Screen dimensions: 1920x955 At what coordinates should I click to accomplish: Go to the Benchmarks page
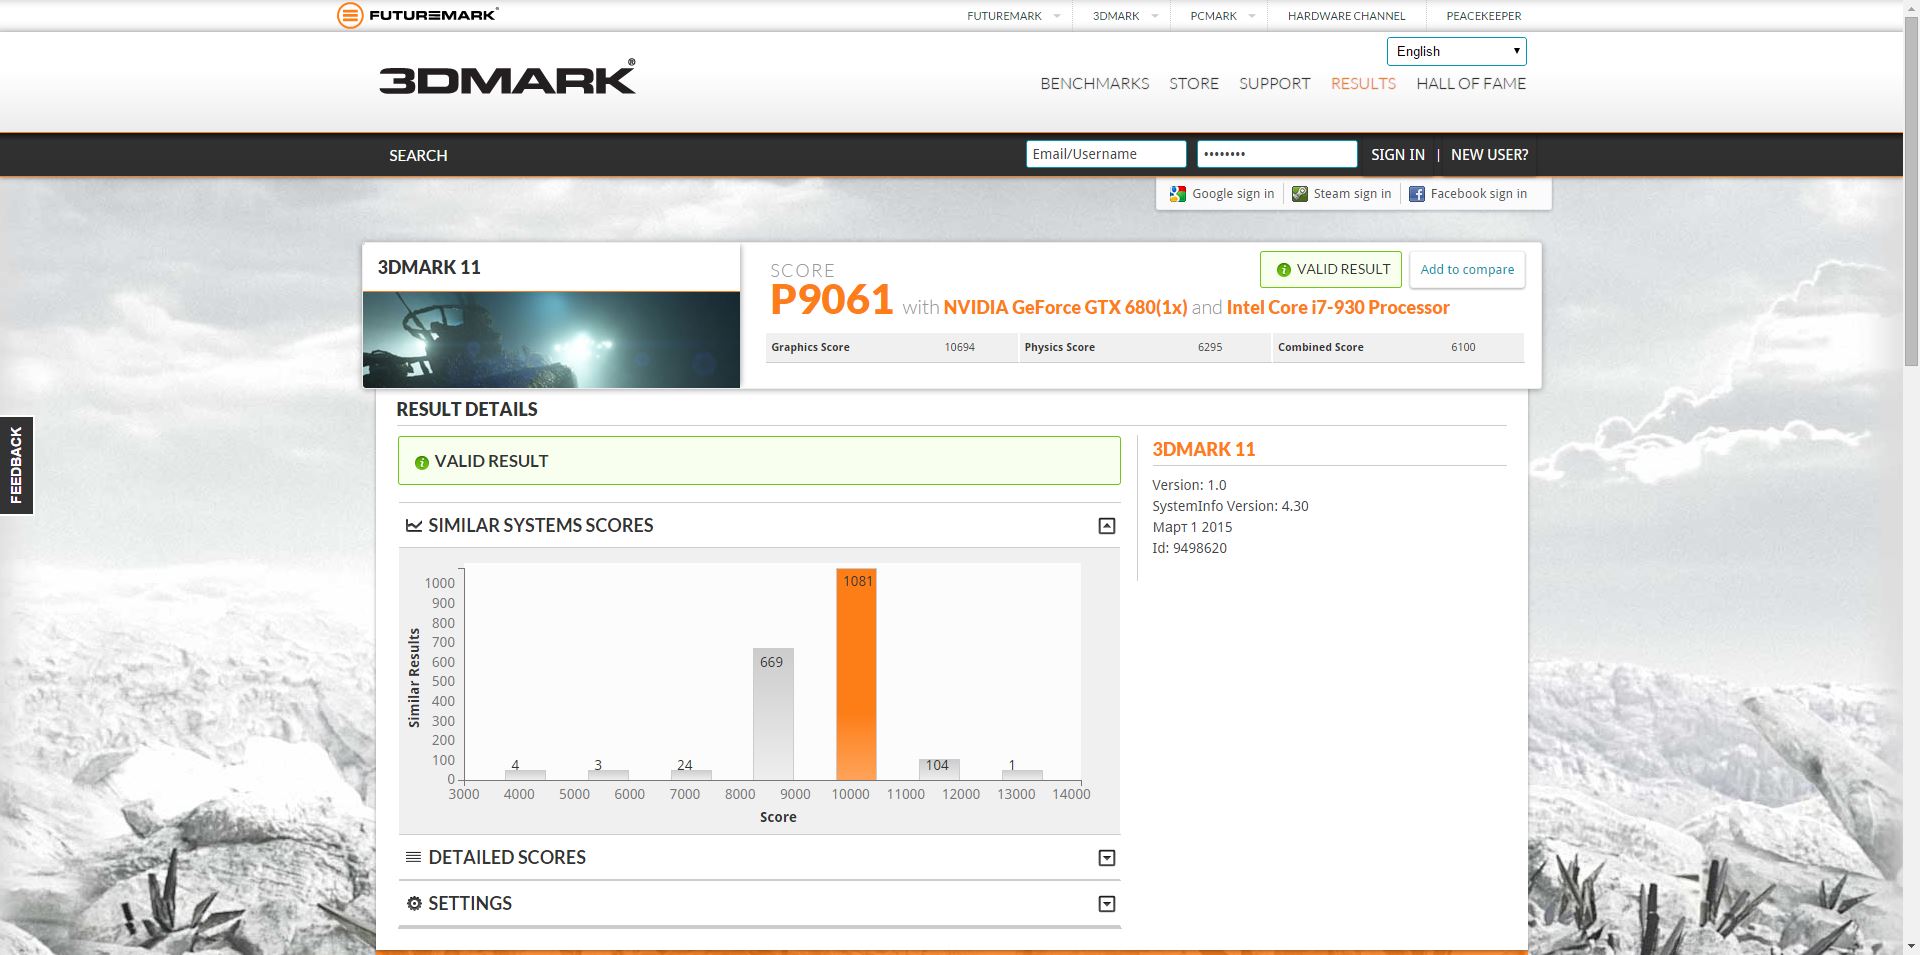click(1095, 84)
